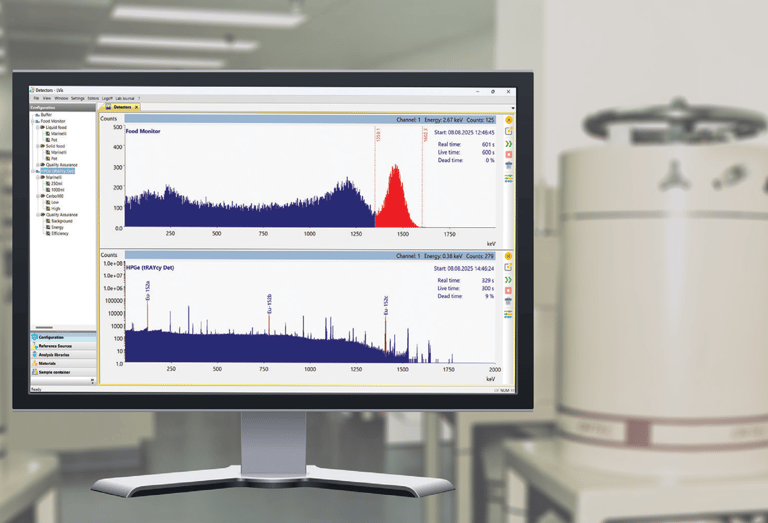Collapse the Carbo/III tree node
The width and height of the screenshot is (768, 523).
click(x=38, y=196)
